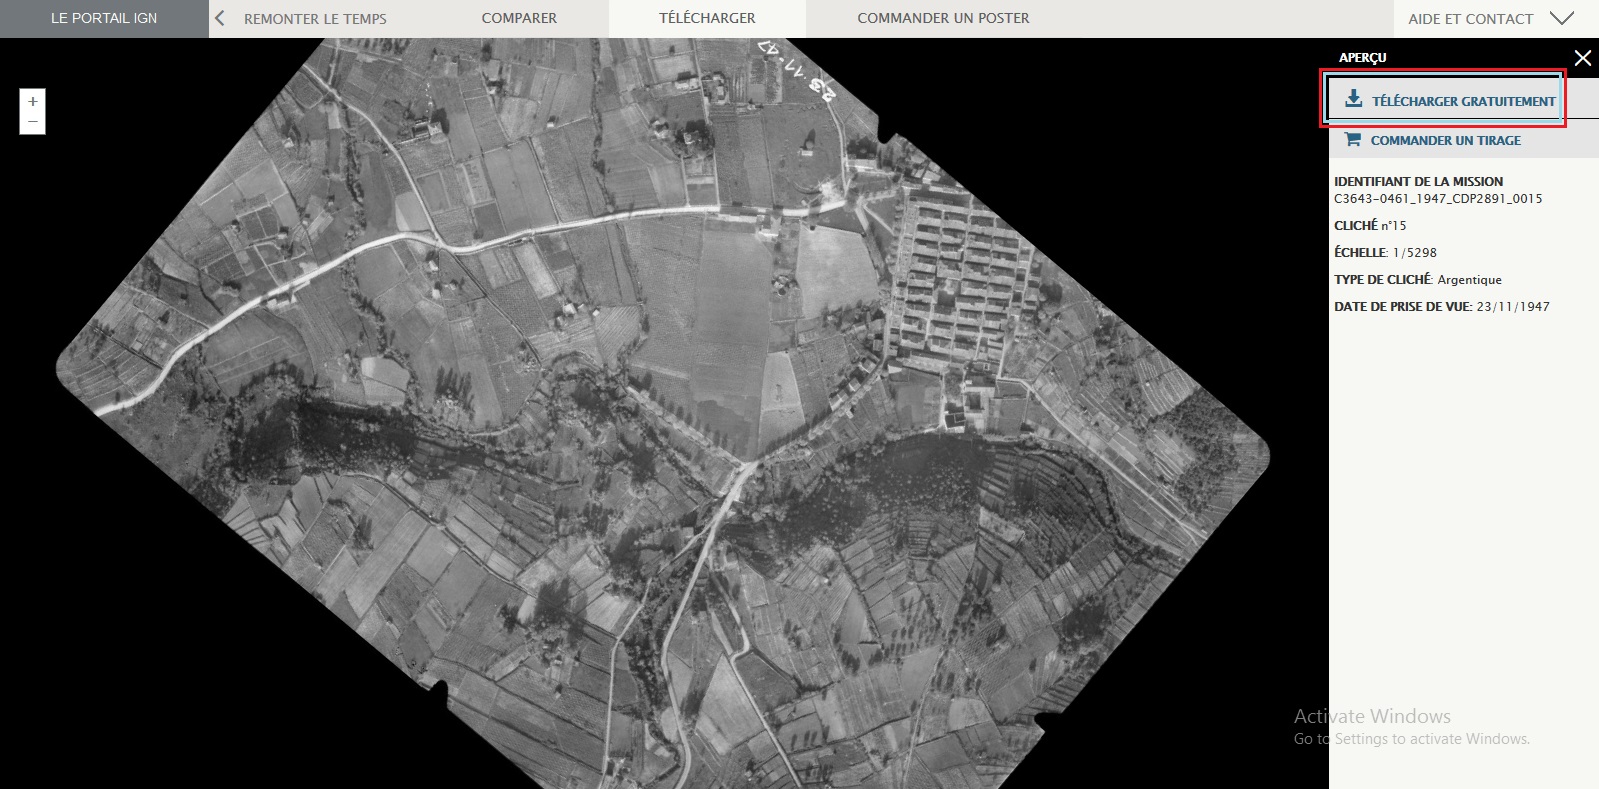
Task: Open COMMANDER UN POSTER tab
Action: point(943,18)
